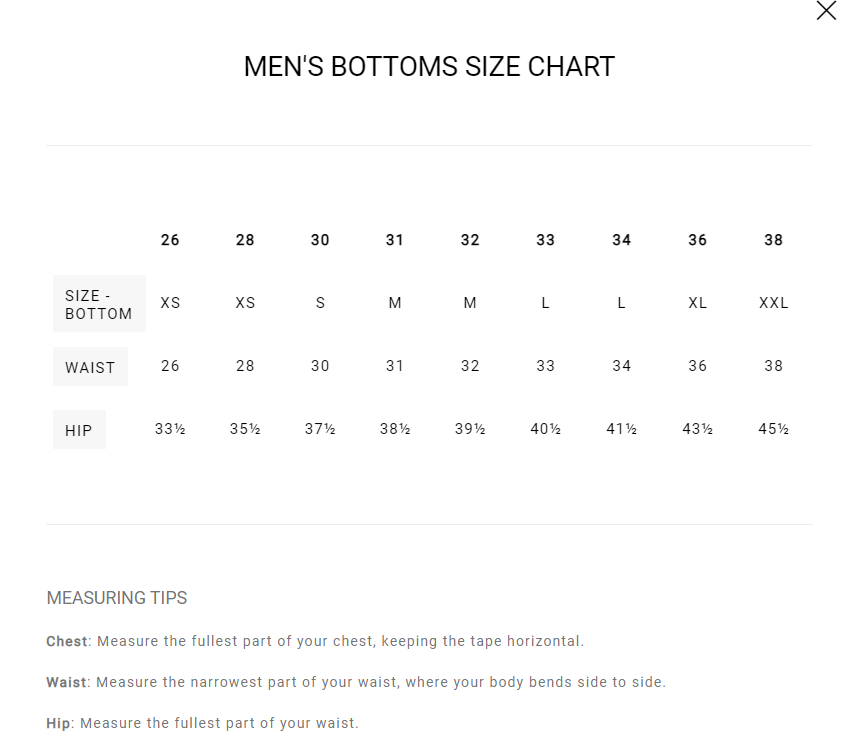The width and height of the screenshot is (858, 756).
Task: Close the size chart dialog
Action: pos(826,10)
